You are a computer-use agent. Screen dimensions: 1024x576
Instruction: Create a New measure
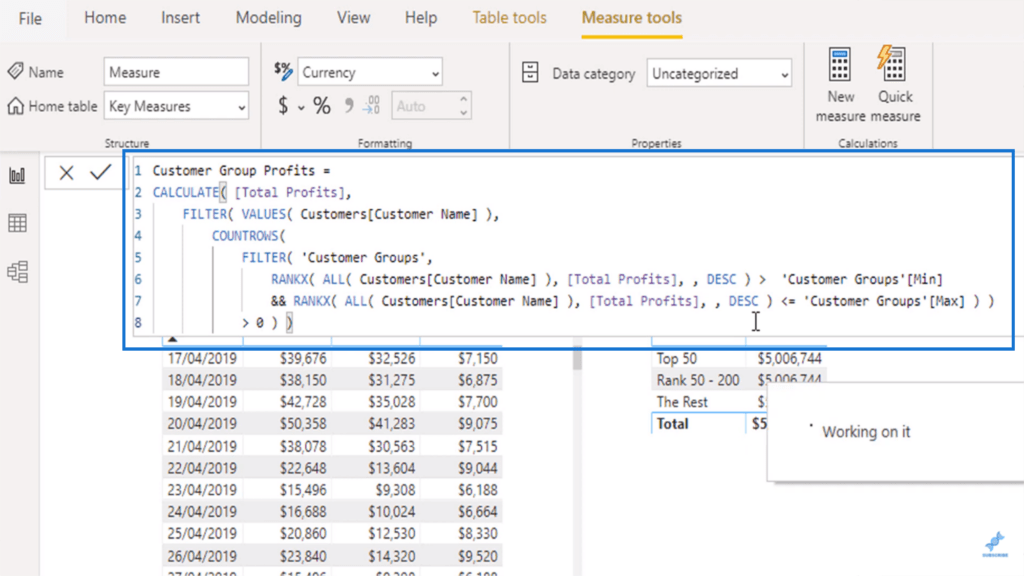tap(840, 84)
